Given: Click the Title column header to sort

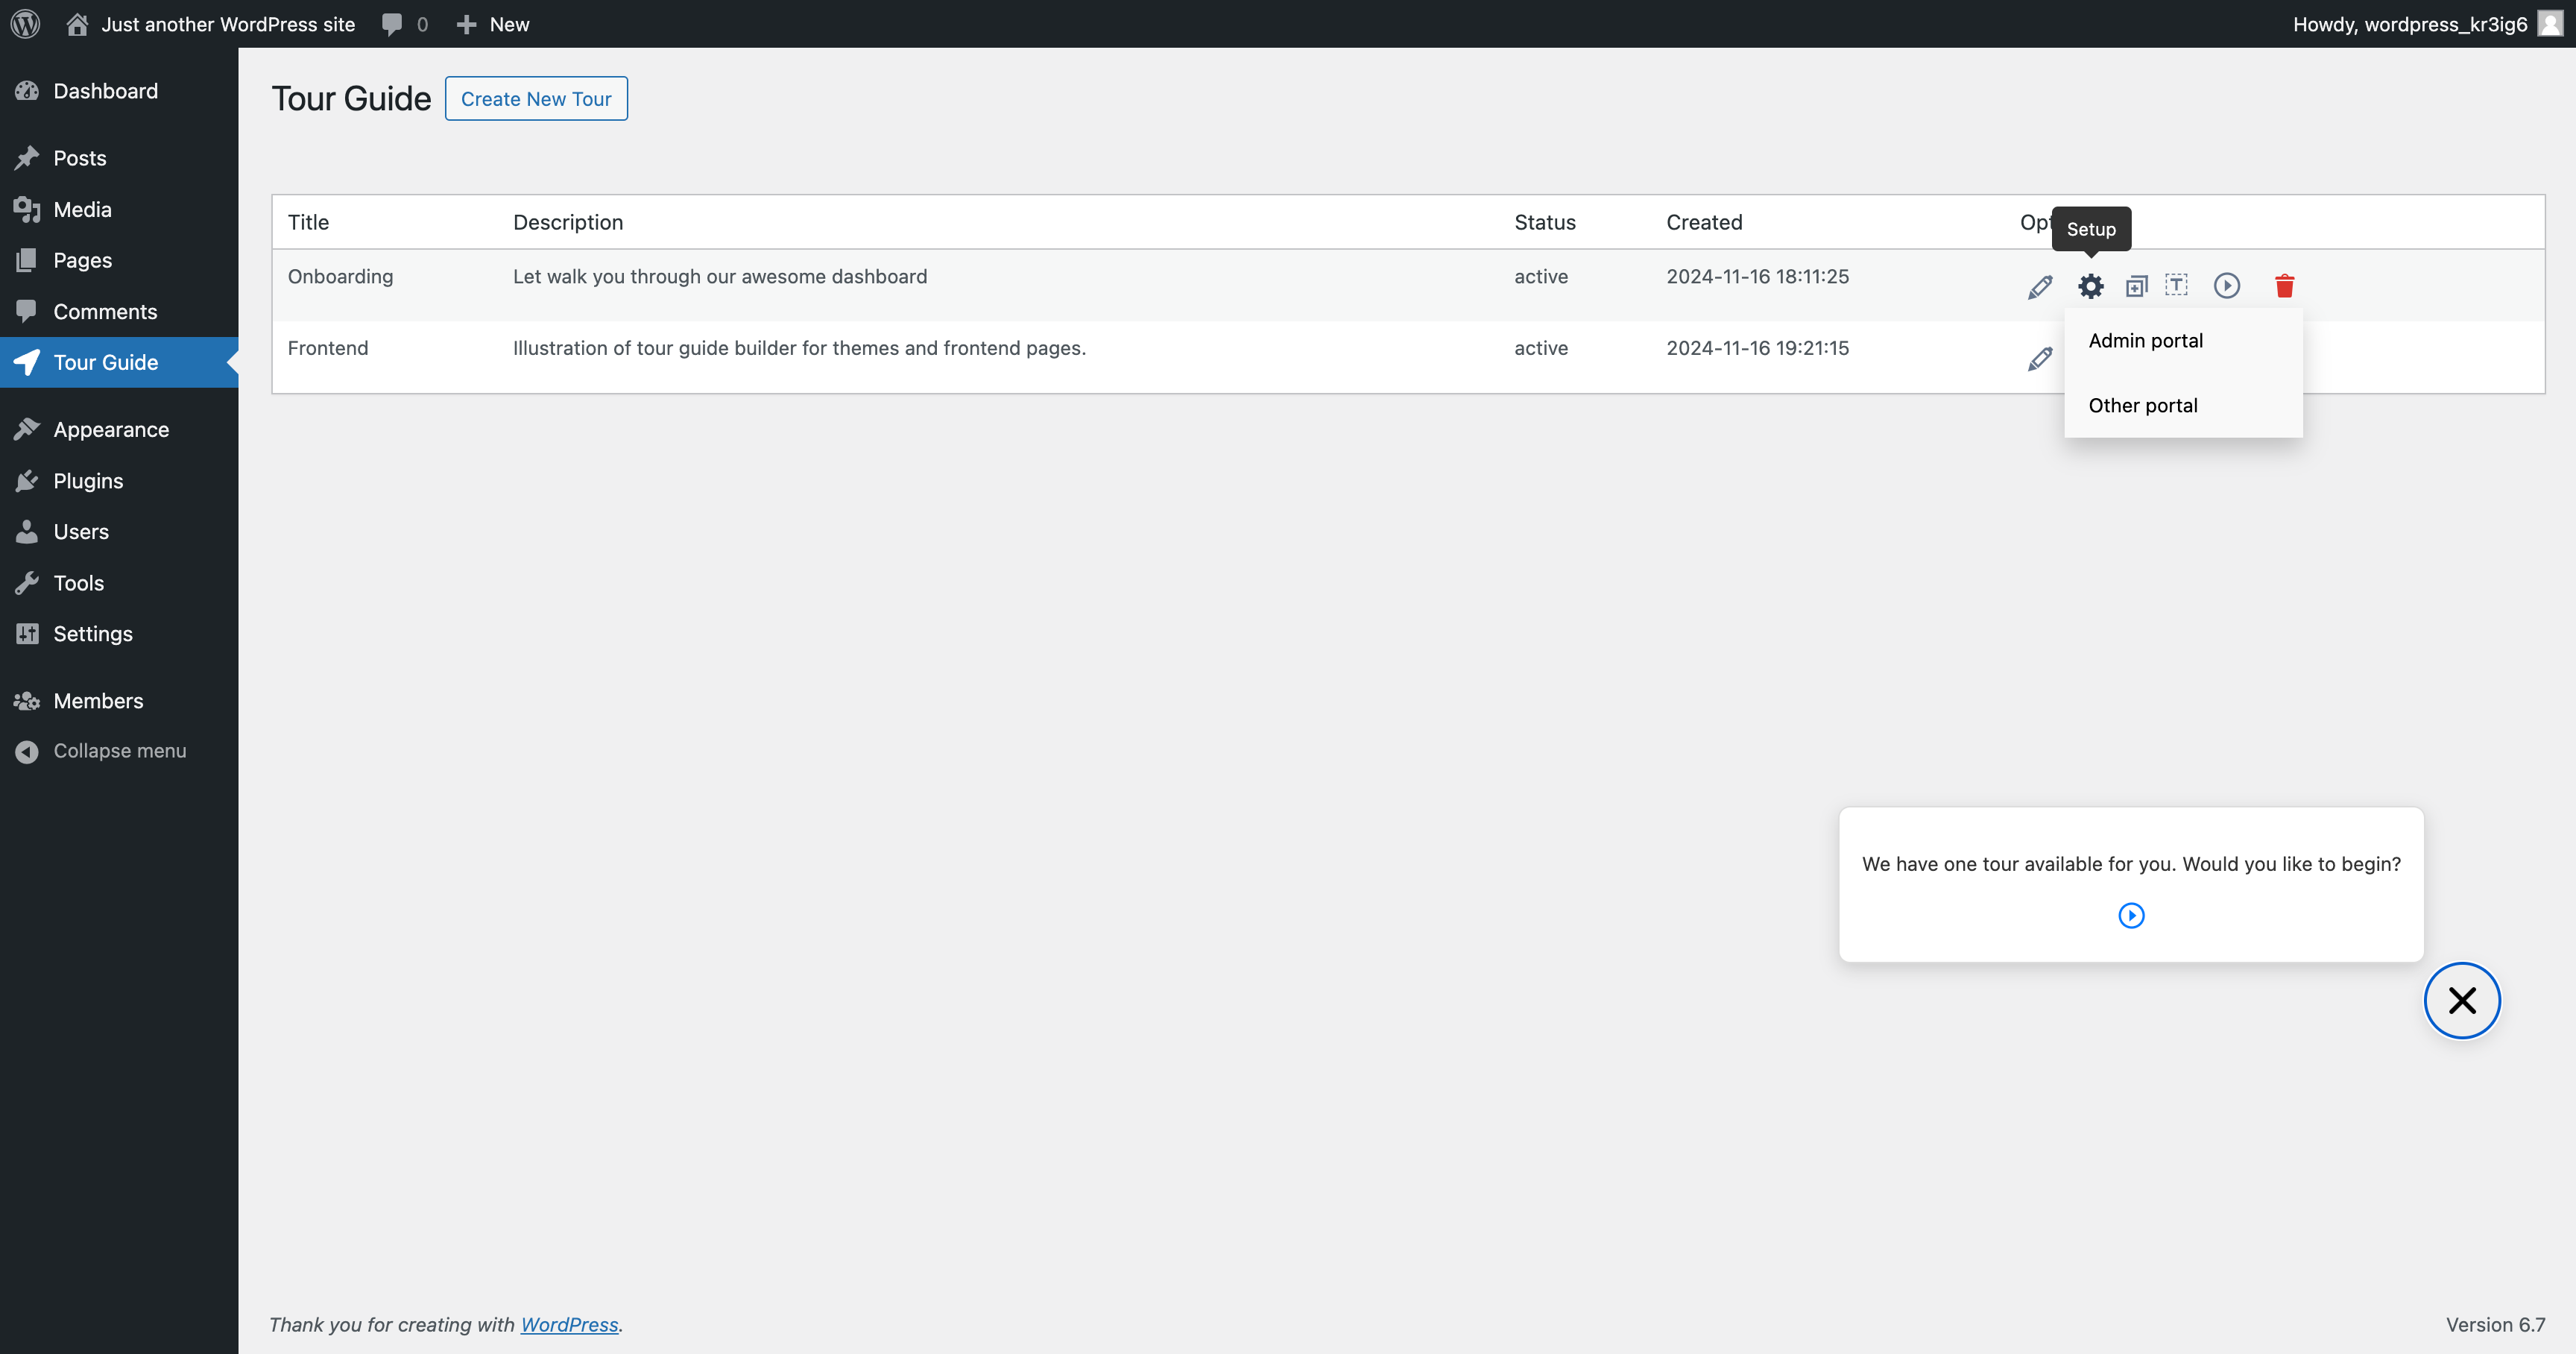Looking at the screenshot, I should pyautogui.click(x=307, y=222).
